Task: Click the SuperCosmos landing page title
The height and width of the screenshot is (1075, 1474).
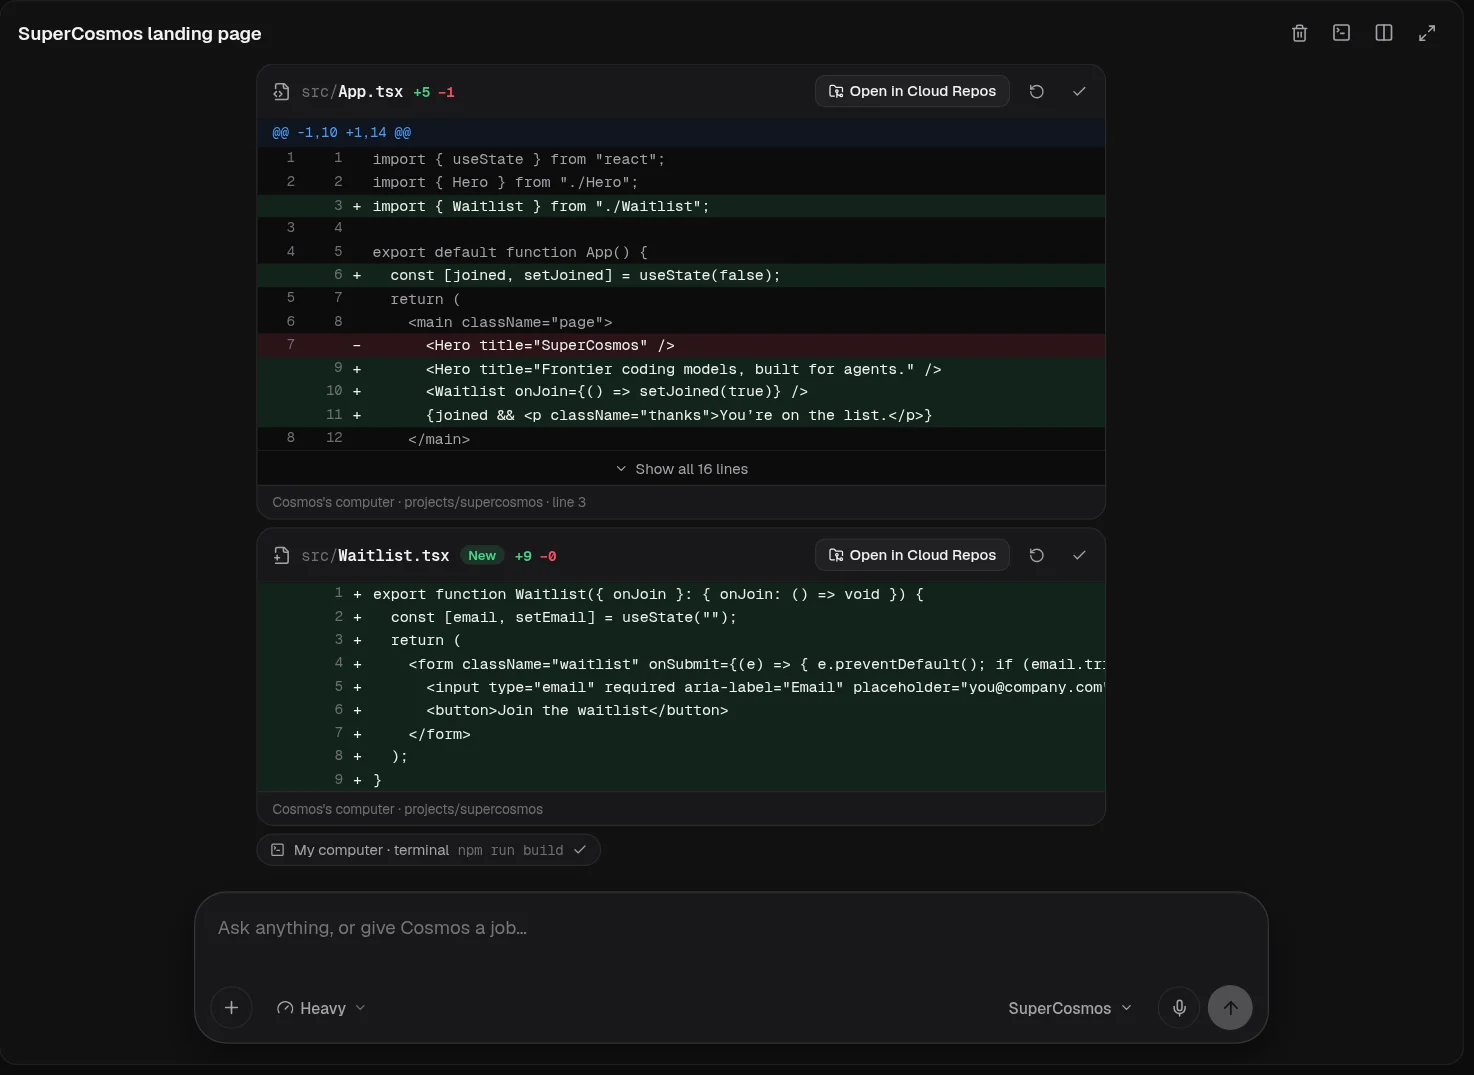Action: pyautogui.click(x=140, y=33)
